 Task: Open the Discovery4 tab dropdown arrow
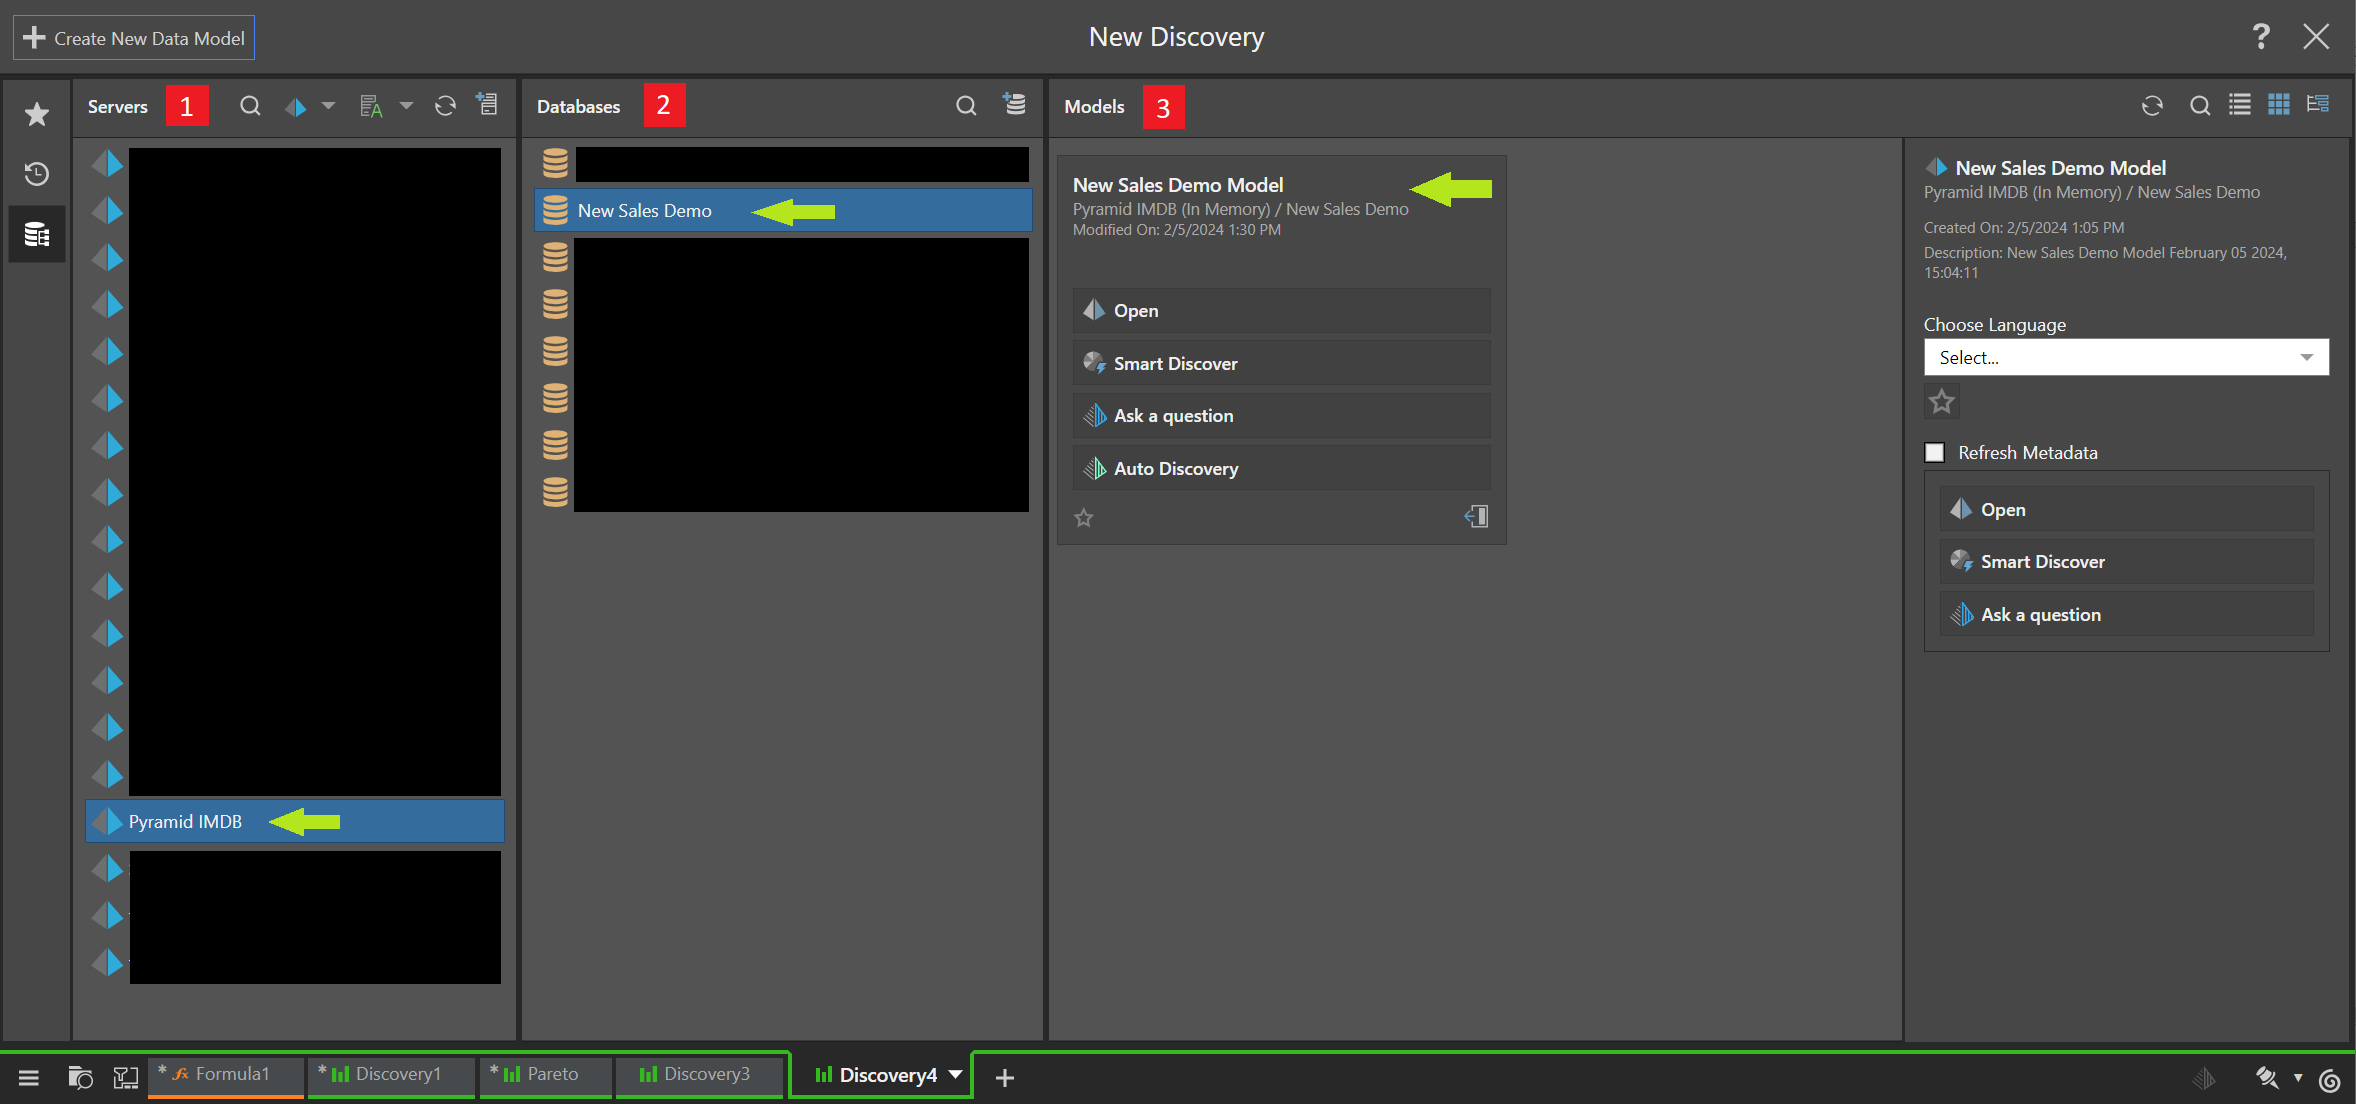pyautogui.click(x=956, y=1075)
